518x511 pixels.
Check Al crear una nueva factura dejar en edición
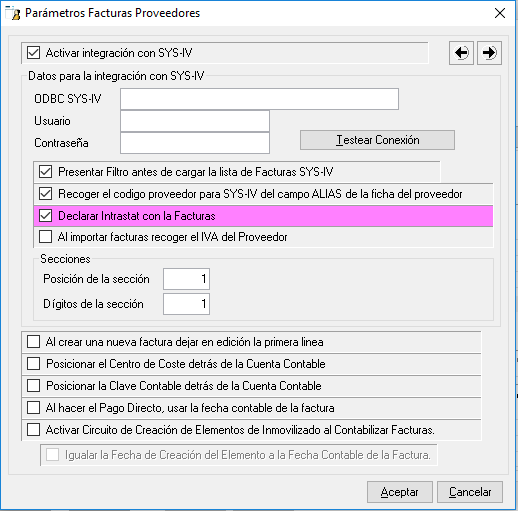pyautogui.click(x=34, y=342)
